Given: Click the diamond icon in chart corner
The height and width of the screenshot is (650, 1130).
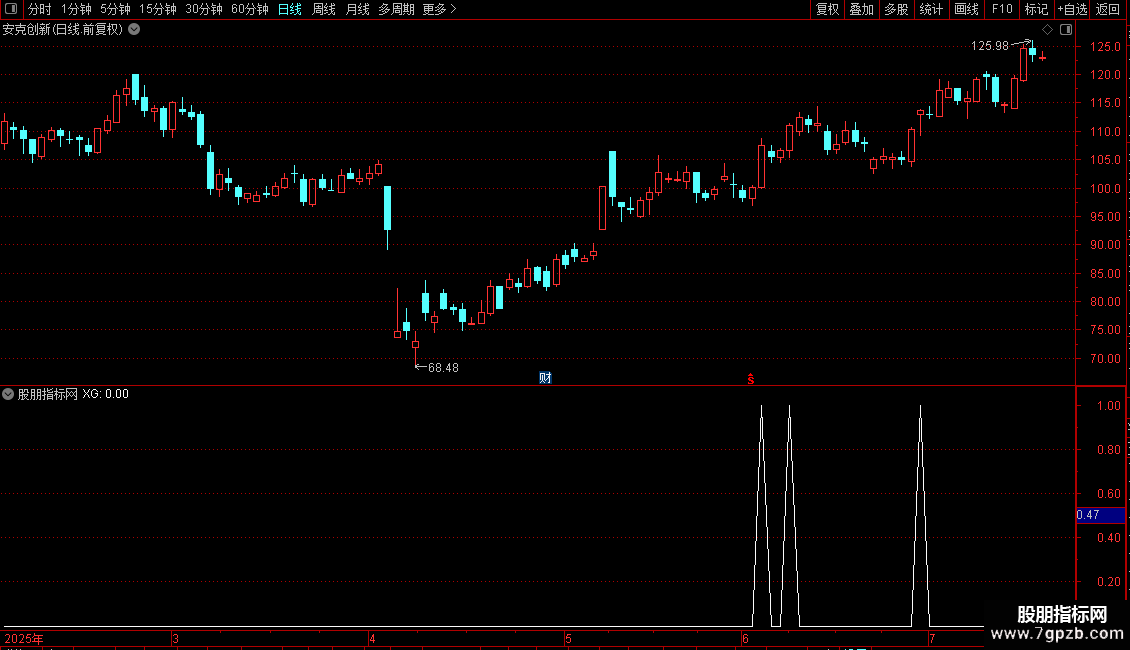Looking at the screenshot, I should coord(1048,30).
